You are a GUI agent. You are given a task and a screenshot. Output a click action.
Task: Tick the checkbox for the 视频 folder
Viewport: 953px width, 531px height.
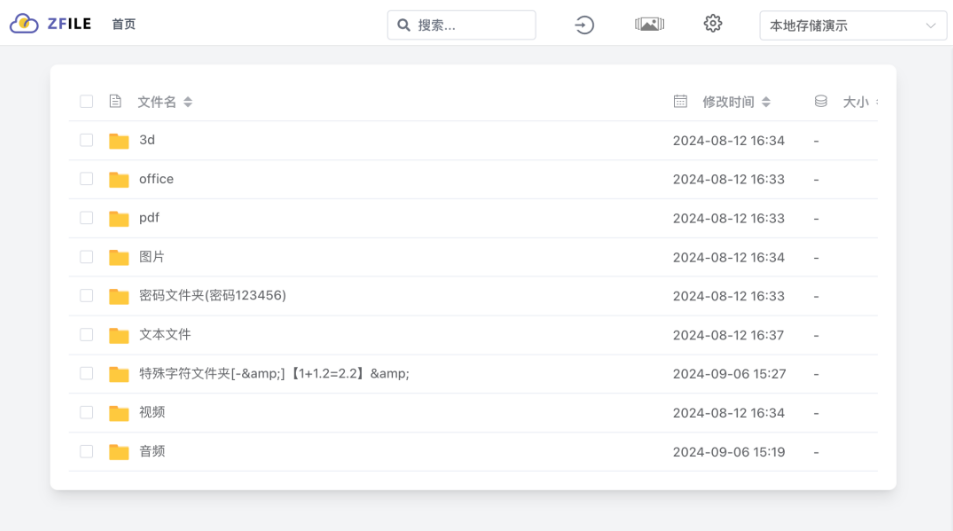click(x=86, y=413)
